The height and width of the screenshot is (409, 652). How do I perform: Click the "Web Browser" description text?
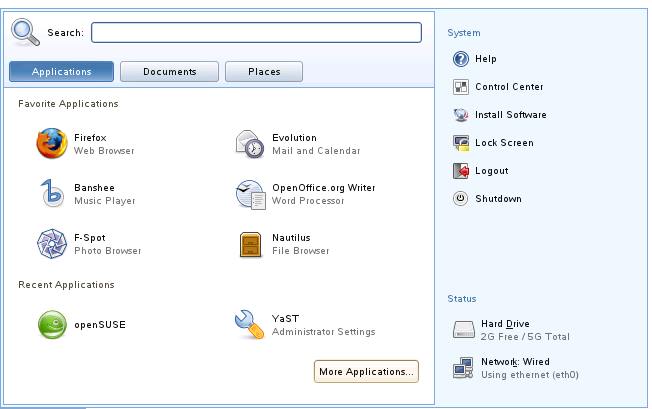(x=104, y=151)
